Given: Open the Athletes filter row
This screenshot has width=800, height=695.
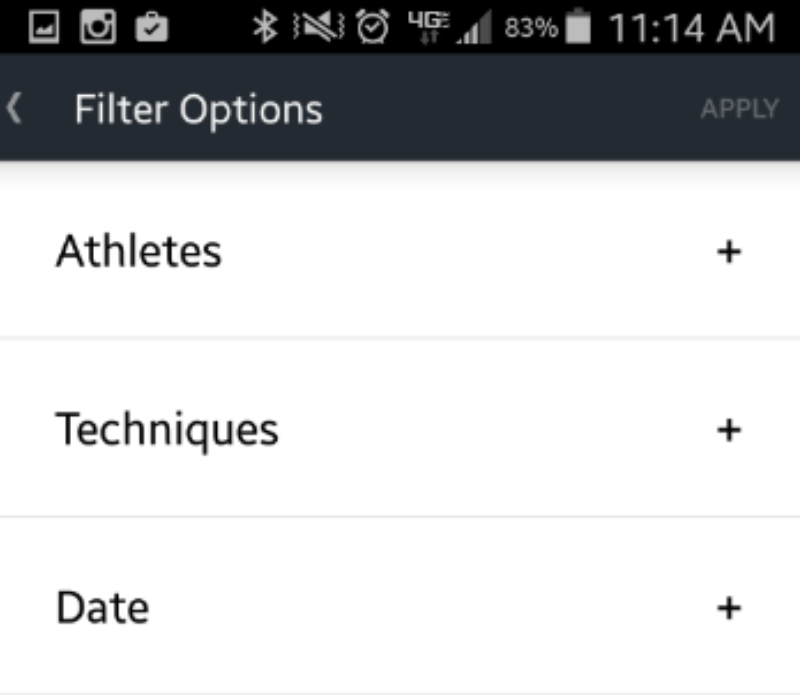Looking at the screenshot, I should (400, 252).
